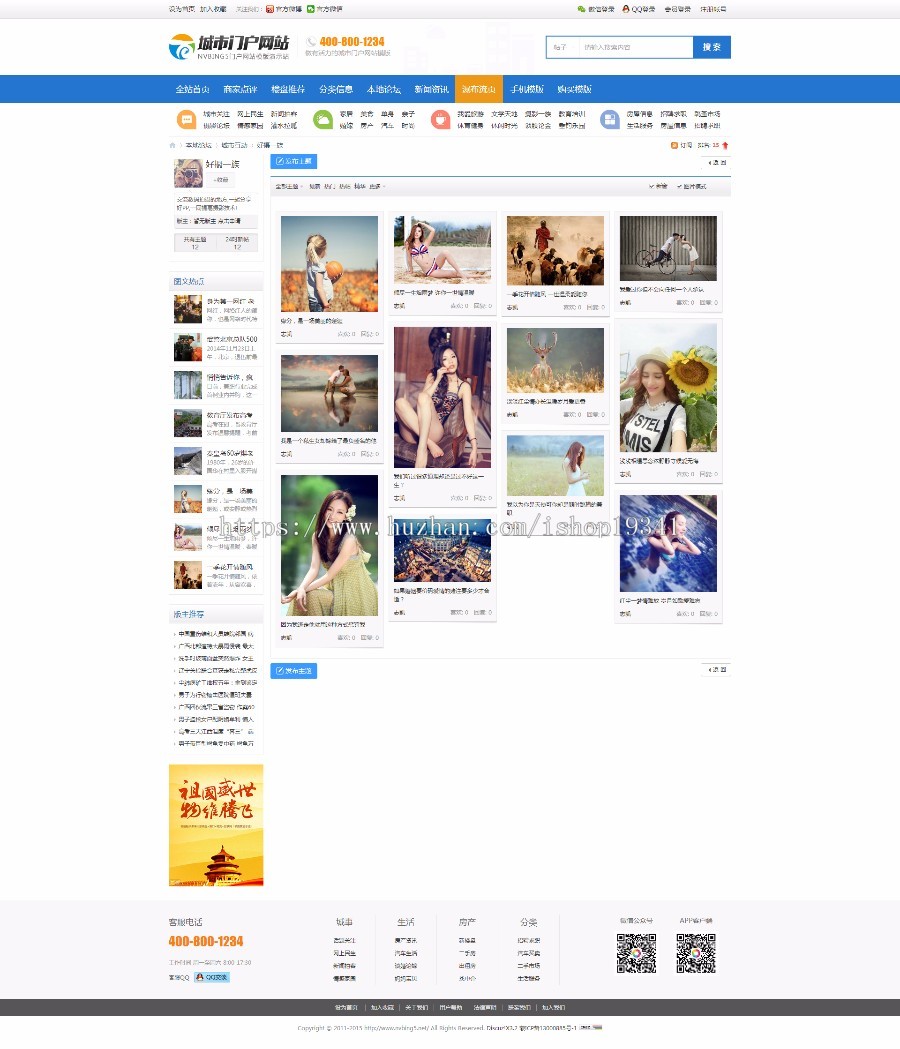Screen dimensions: 900x1049
Task: Click the WeChat login icon at top right
Action: 581,9
